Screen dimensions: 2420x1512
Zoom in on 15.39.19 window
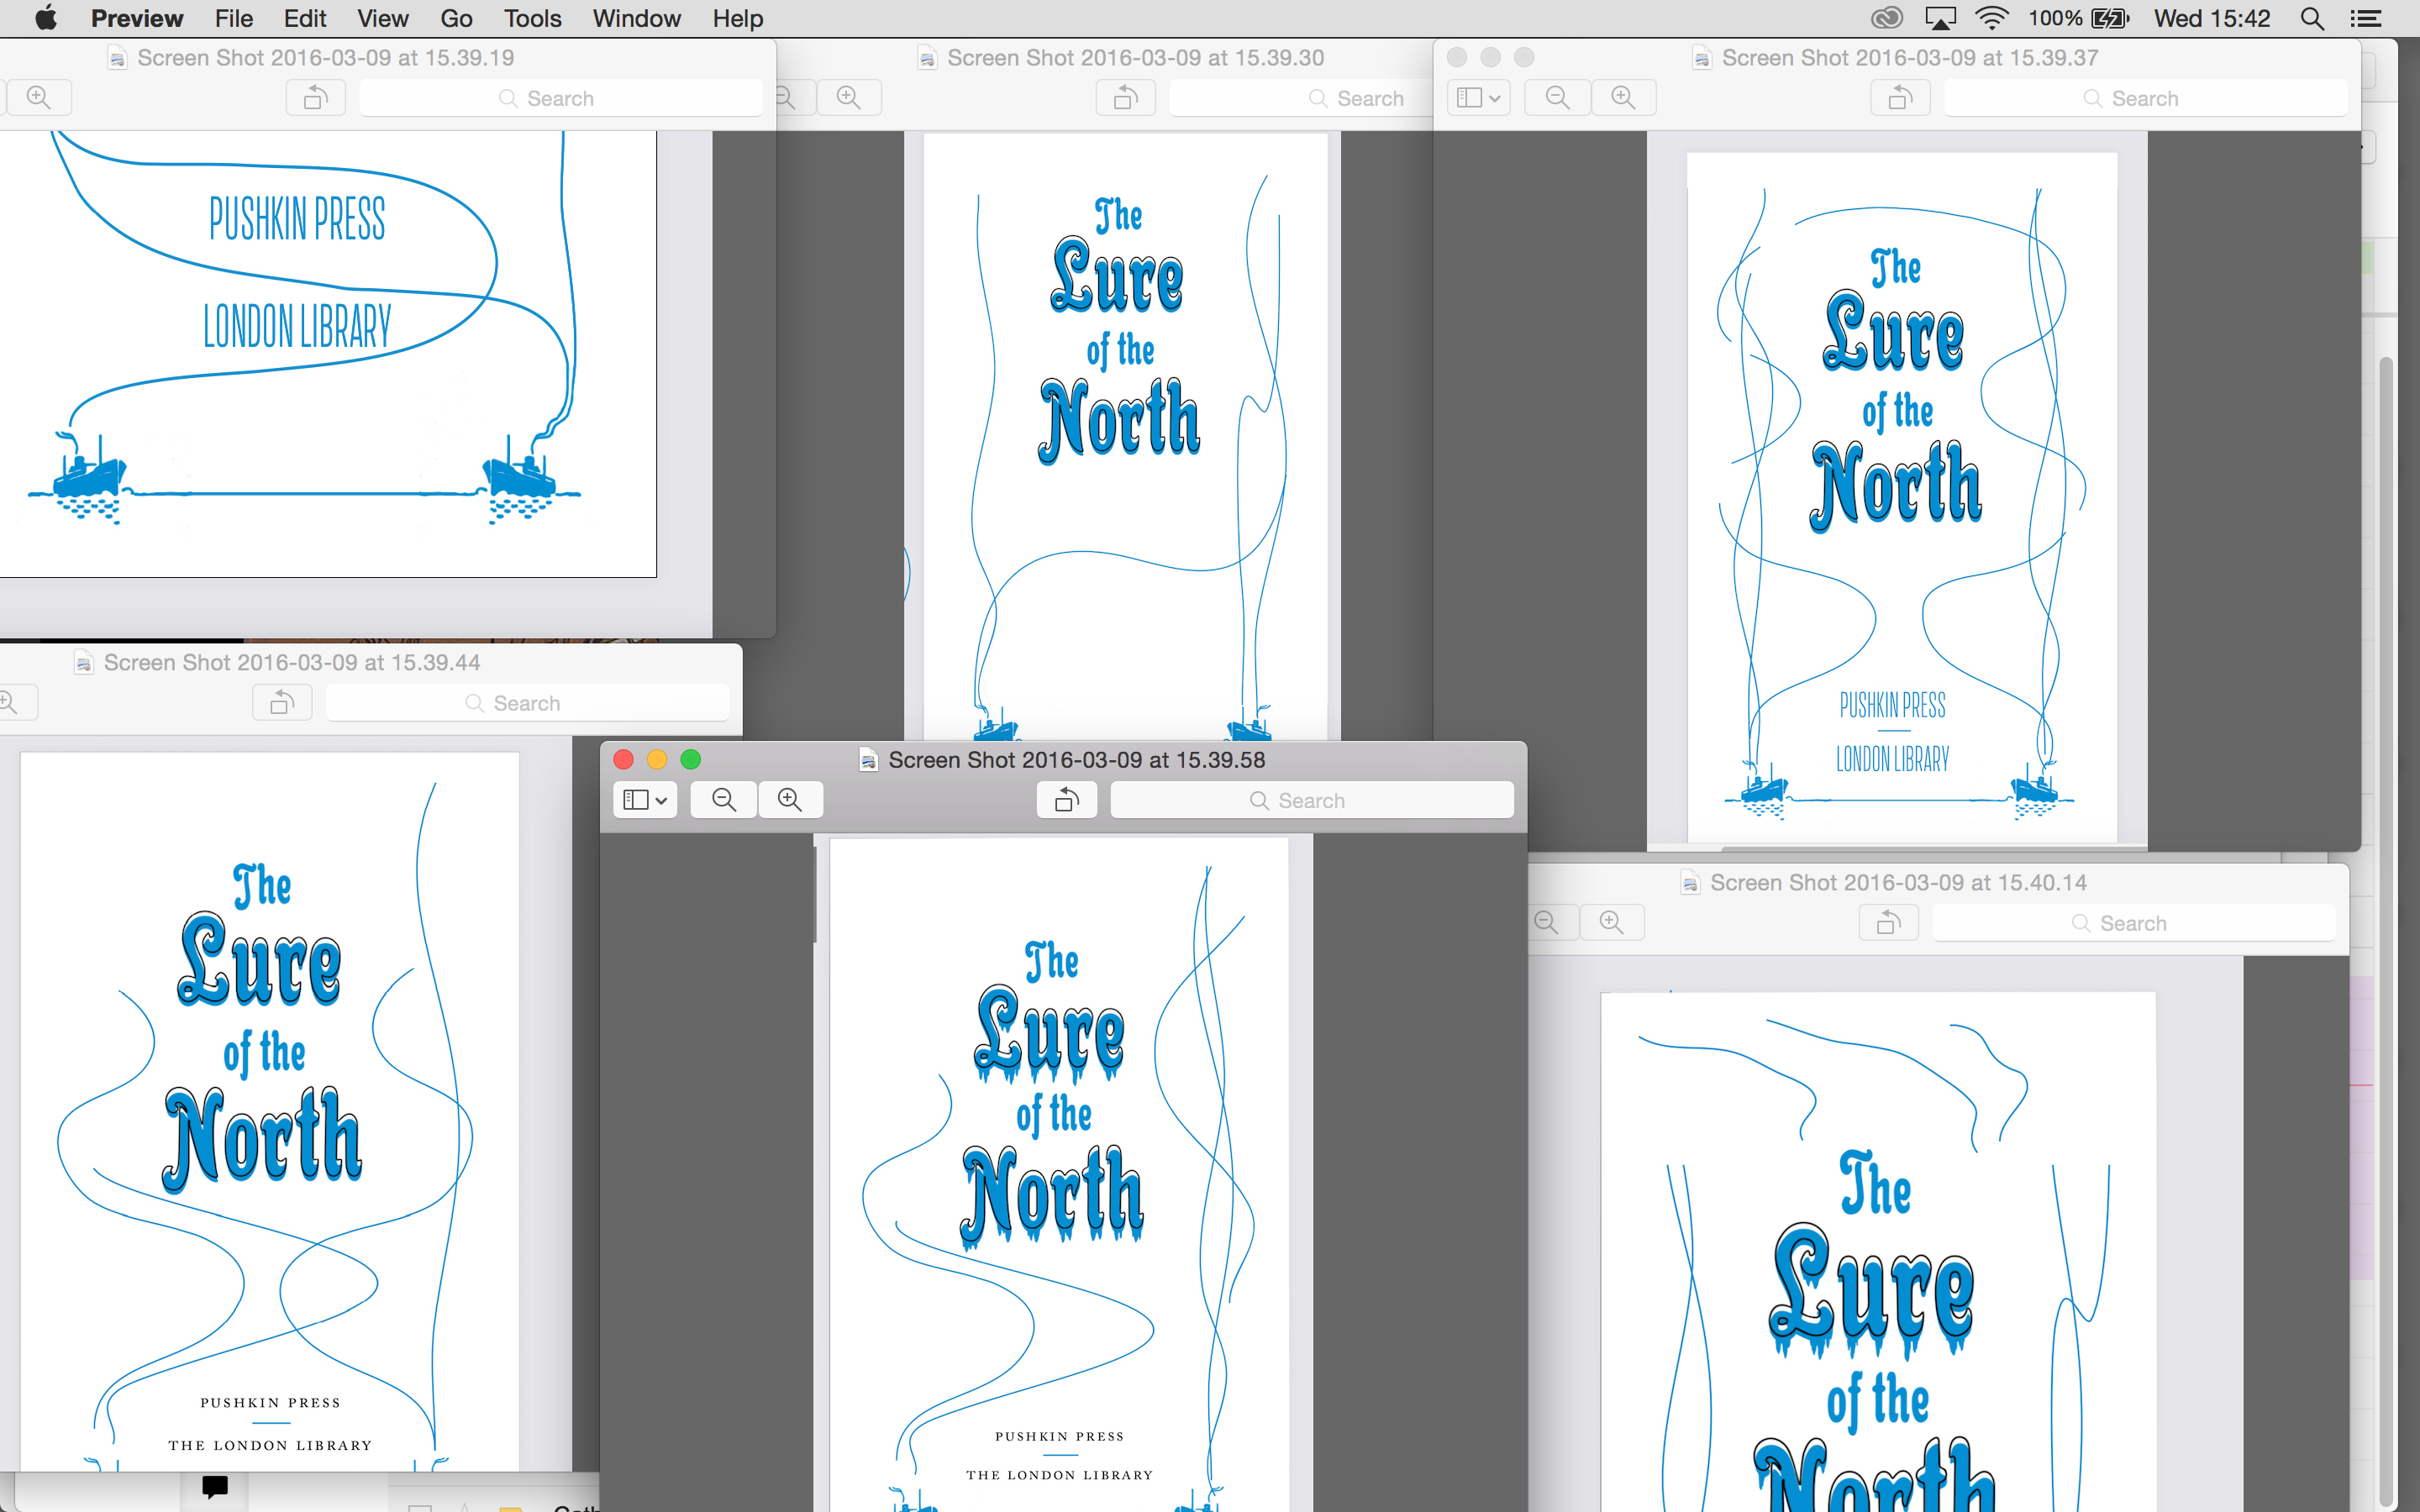pyautogui.click(x=39, y=97)
